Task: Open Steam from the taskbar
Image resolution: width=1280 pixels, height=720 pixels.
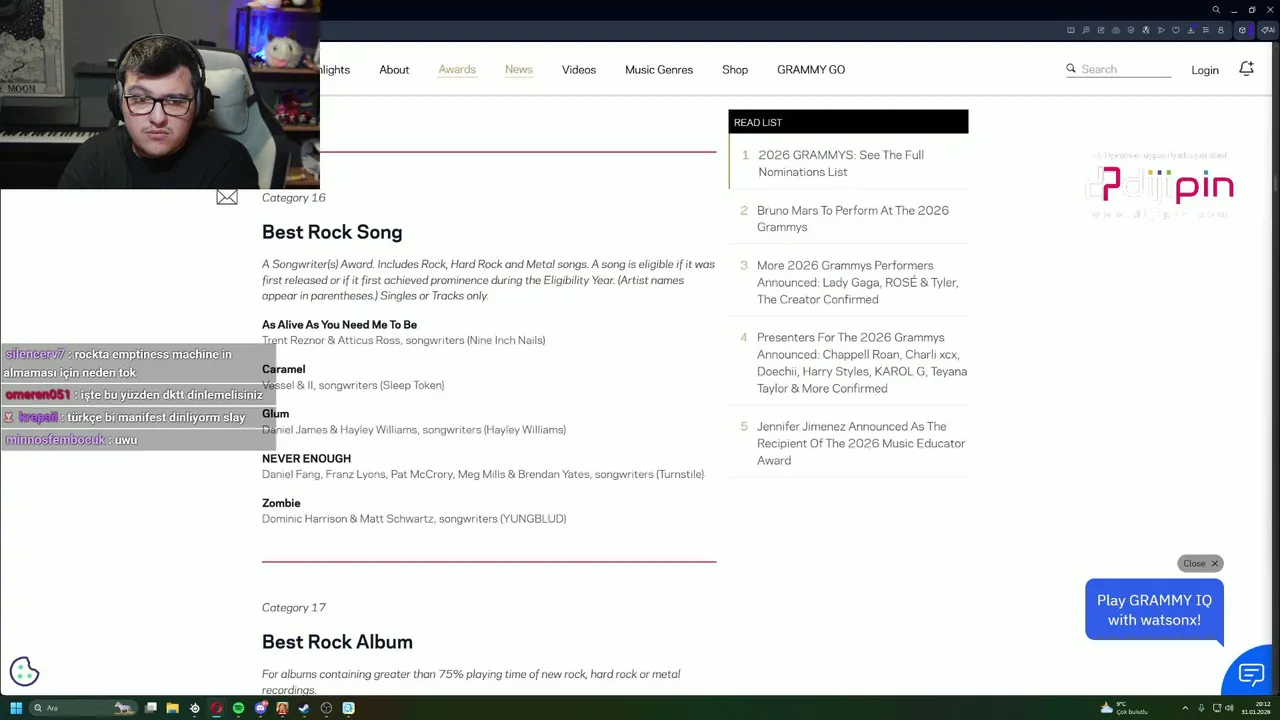Action: coord(304,708)
